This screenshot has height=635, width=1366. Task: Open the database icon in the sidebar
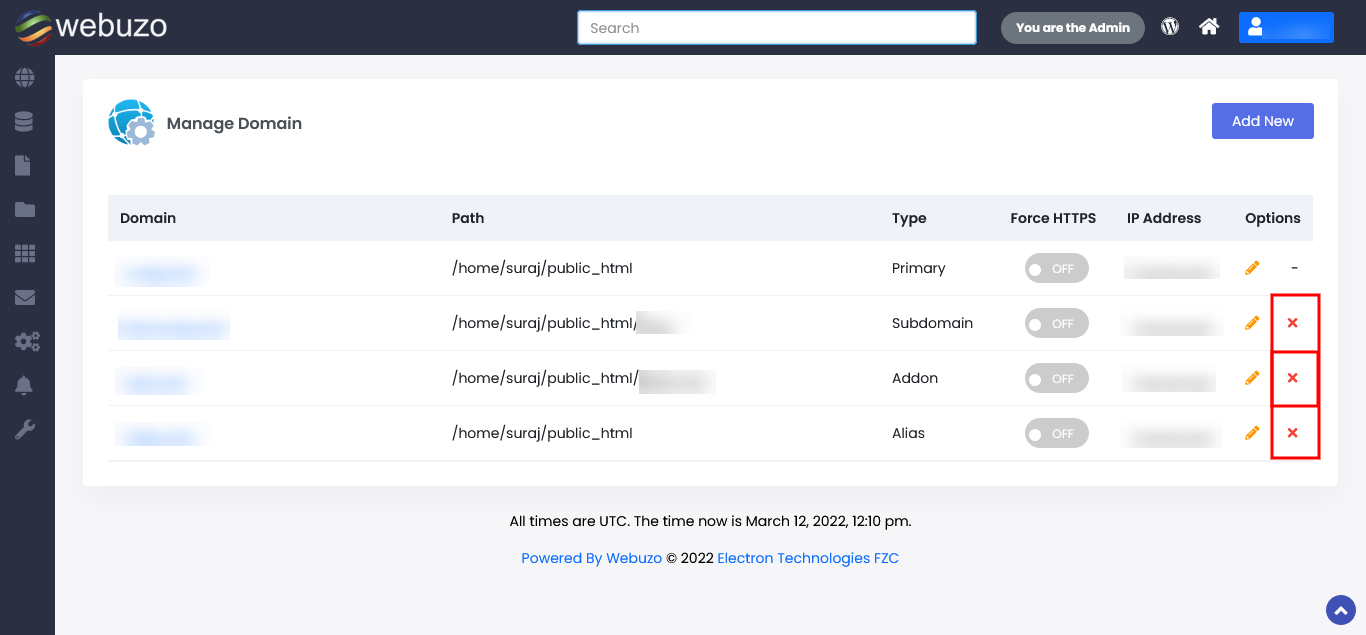click(x=24, y=122)
